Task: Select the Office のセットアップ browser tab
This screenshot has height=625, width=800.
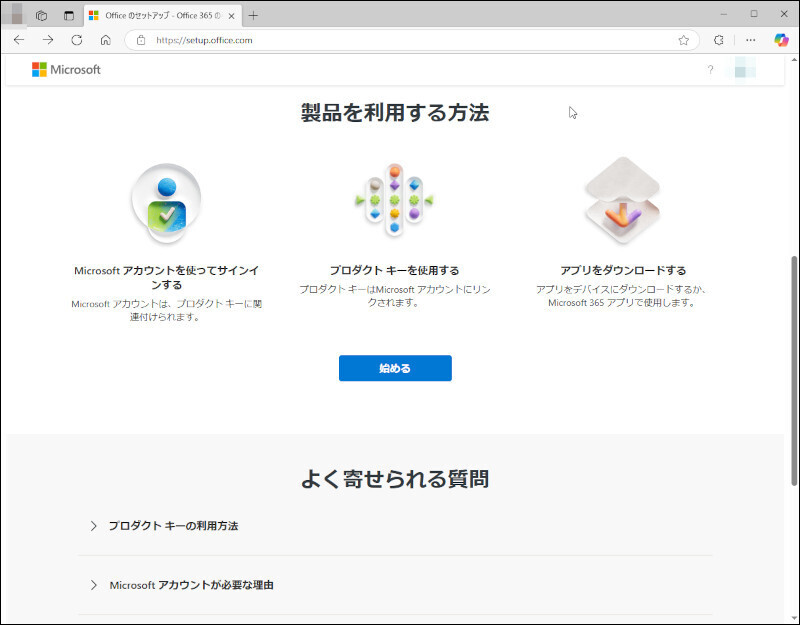Action: 162,16
